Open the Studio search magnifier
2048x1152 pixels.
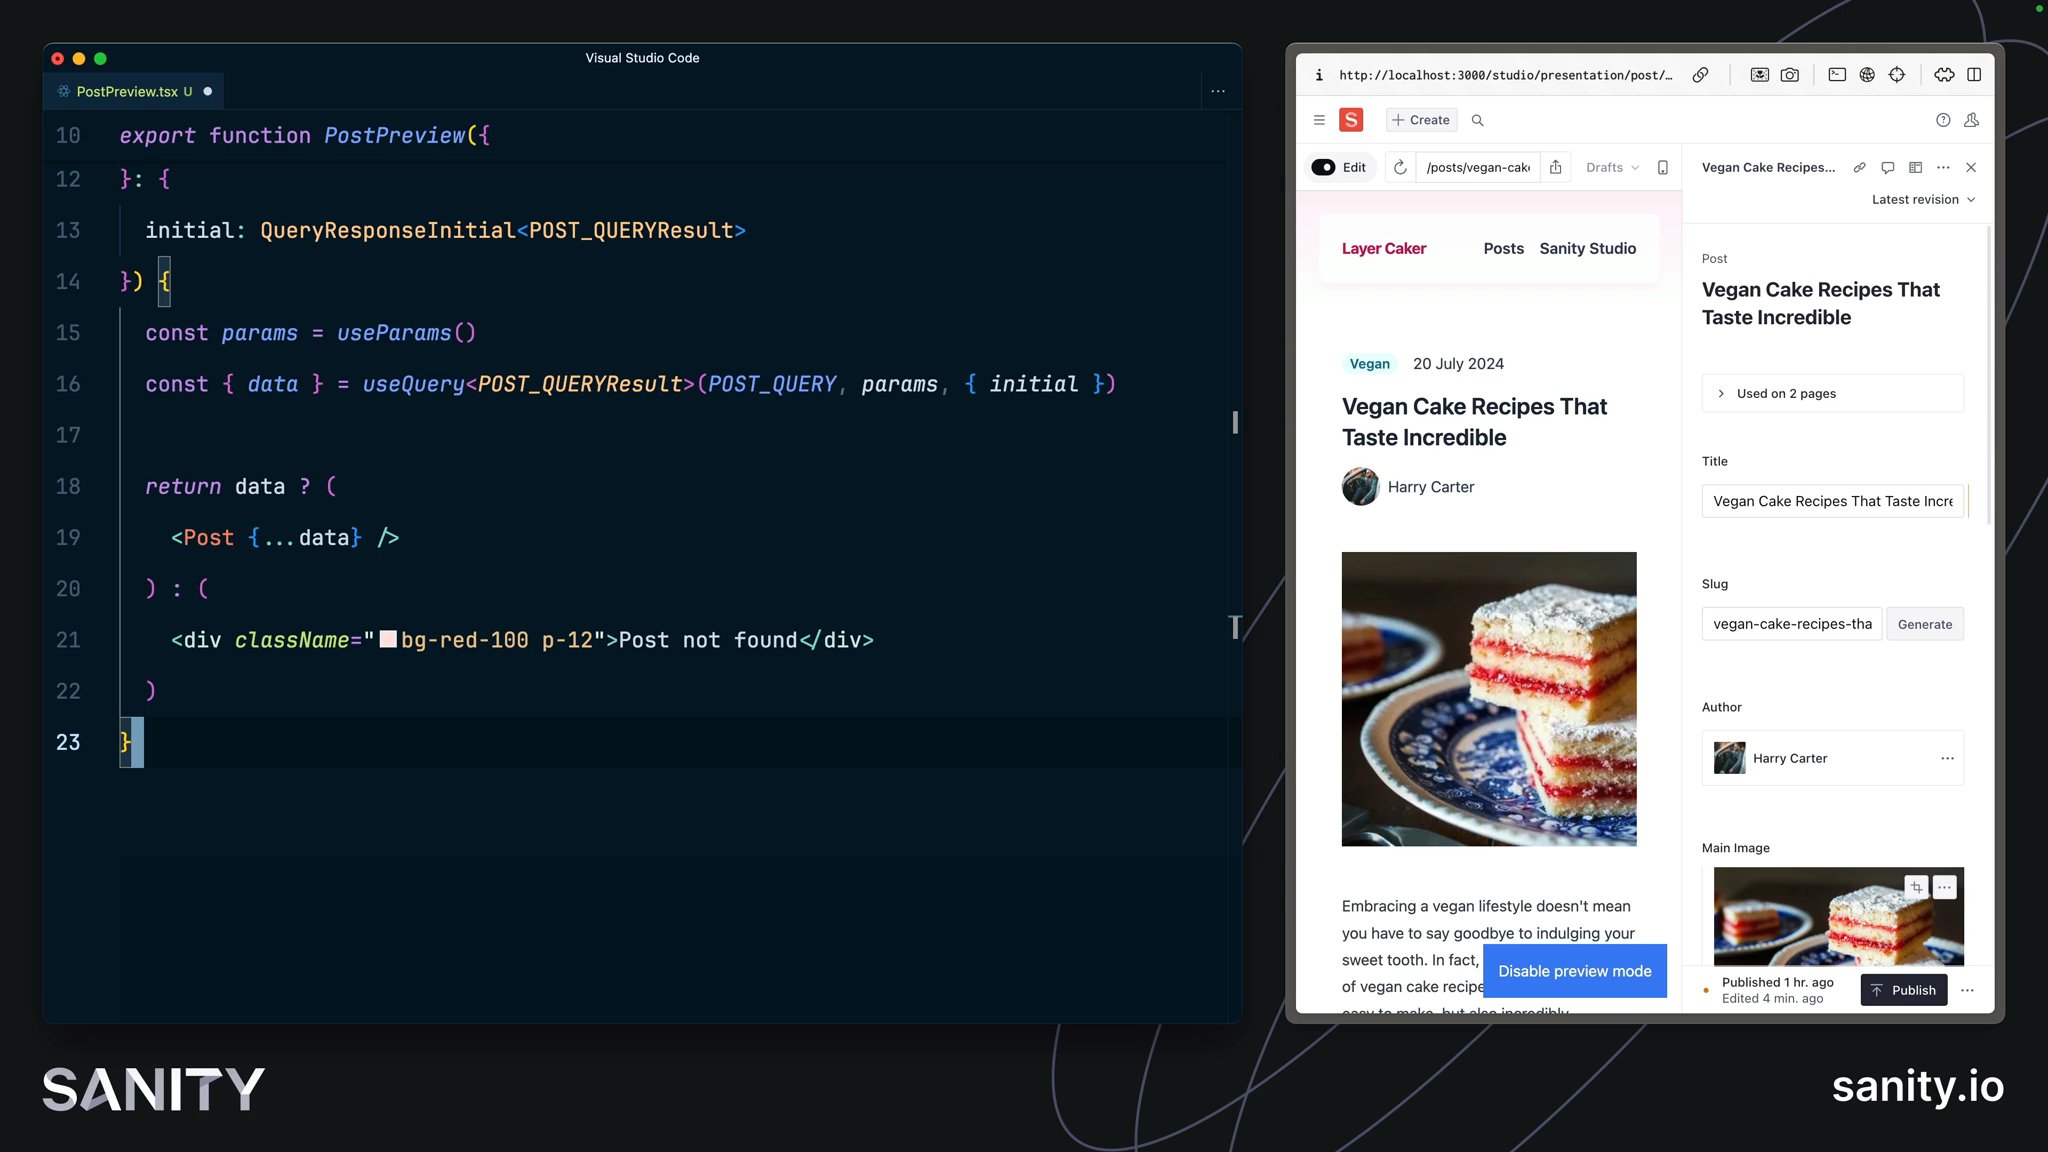pos(1477,120)
